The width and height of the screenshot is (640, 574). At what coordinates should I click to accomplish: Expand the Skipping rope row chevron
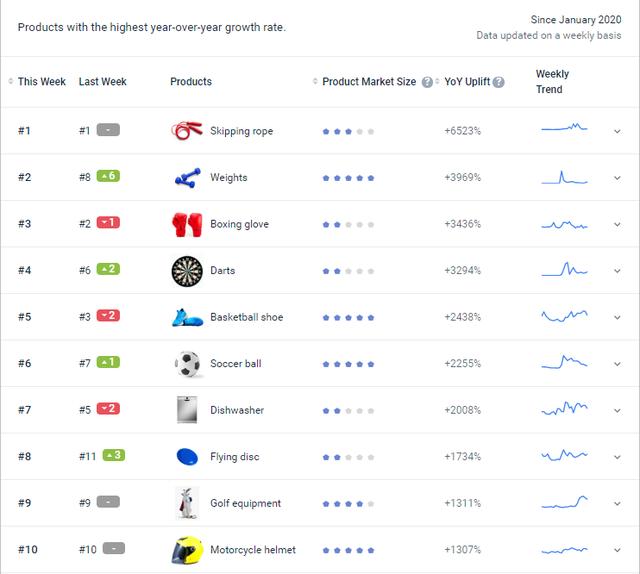coord(617,131)
